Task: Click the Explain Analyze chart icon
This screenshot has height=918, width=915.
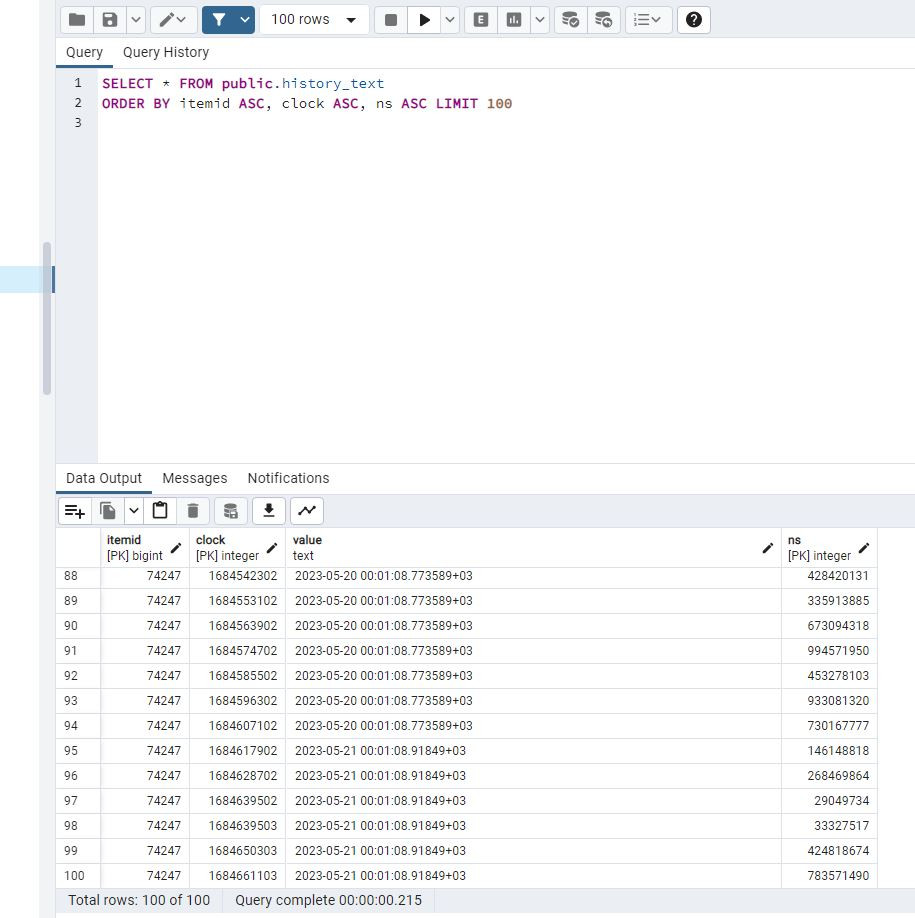Action: (514, 20)
